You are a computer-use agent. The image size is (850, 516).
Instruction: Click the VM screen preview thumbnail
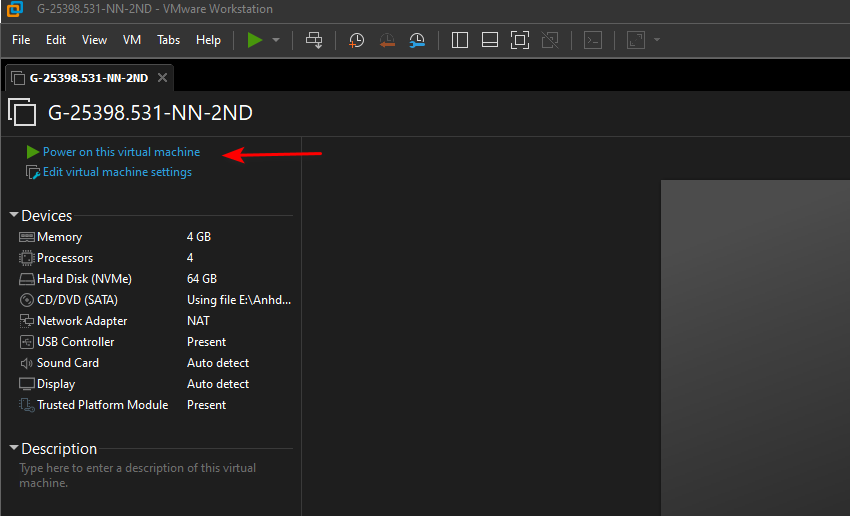[755, 348]
